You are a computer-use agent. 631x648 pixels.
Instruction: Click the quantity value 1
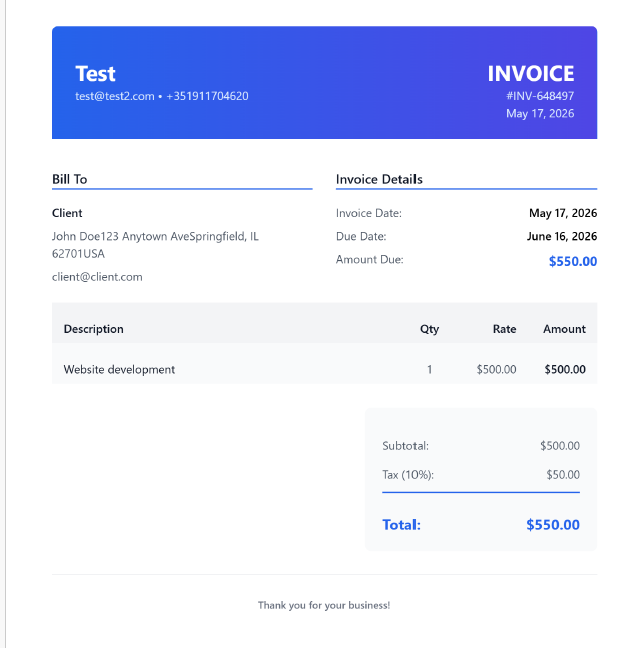[429, 369]
